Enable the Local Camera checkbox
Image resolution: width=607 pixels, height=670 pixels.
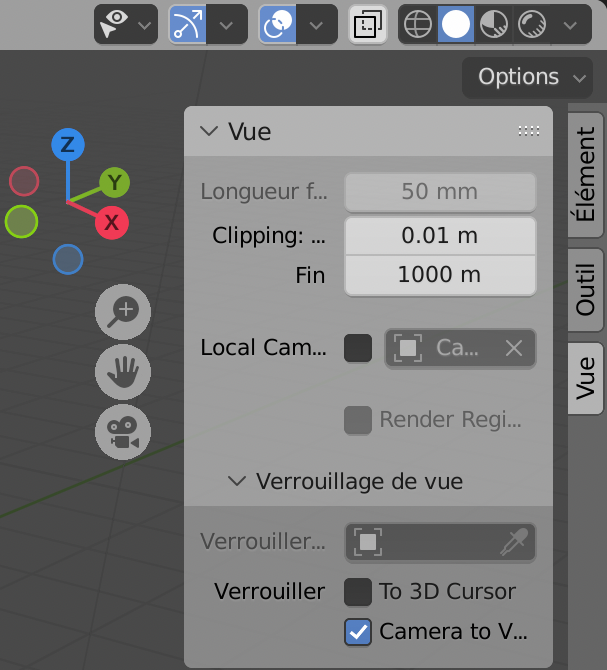pos(358,348)
